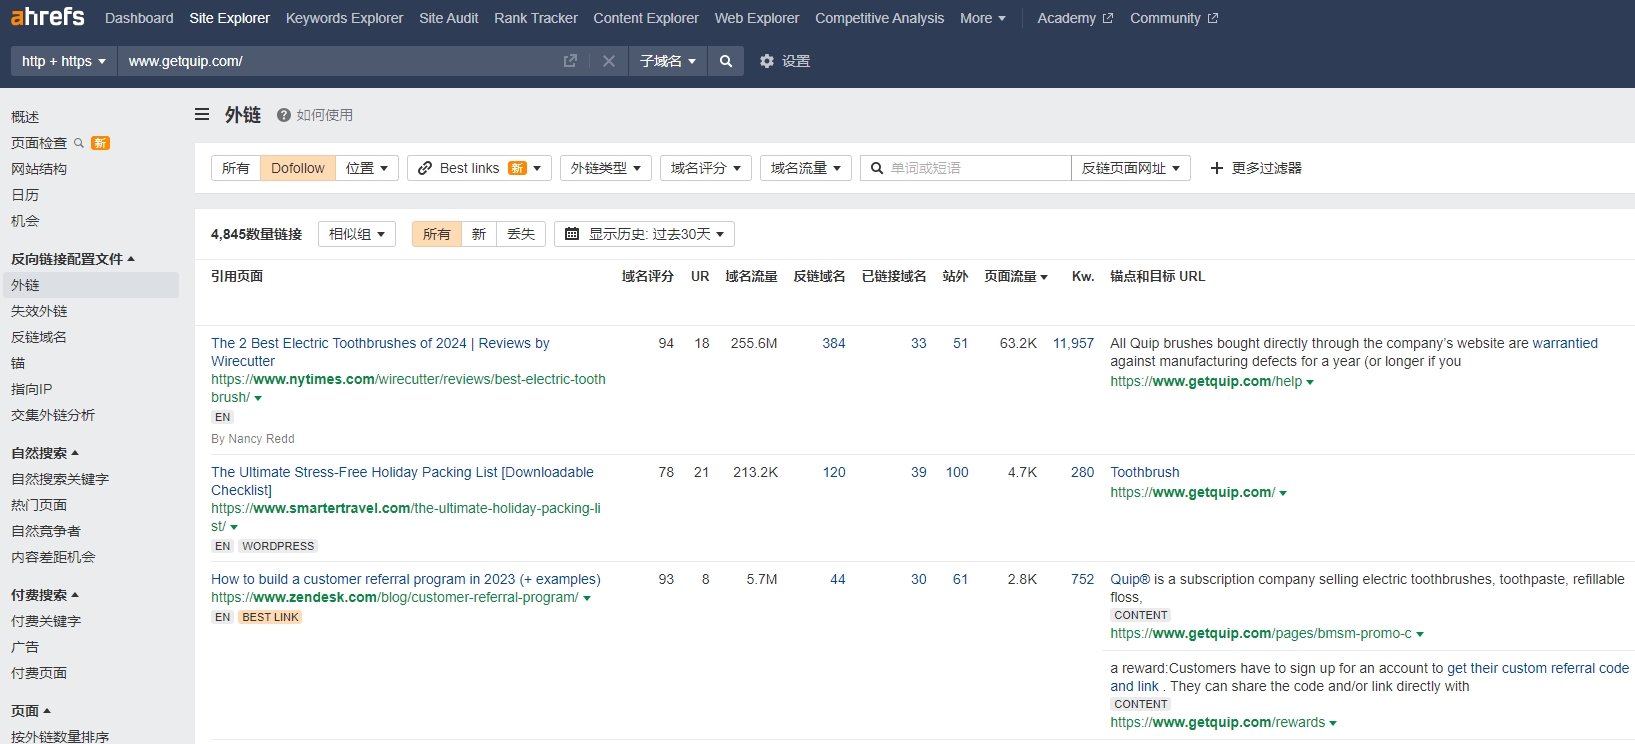Click 更多过滤器 button
This screenshot has width=1635, height=744.
[1256, 168]
